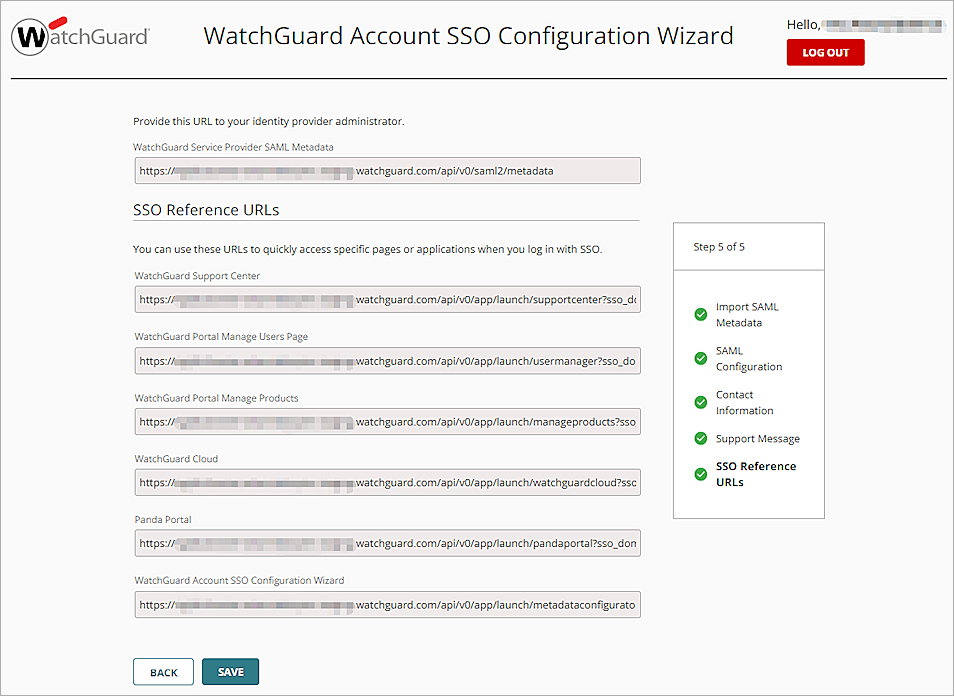954x696 pixels.
Task: Click the green checkmark beside Import SAML Metadata
Action: [700, 314]
